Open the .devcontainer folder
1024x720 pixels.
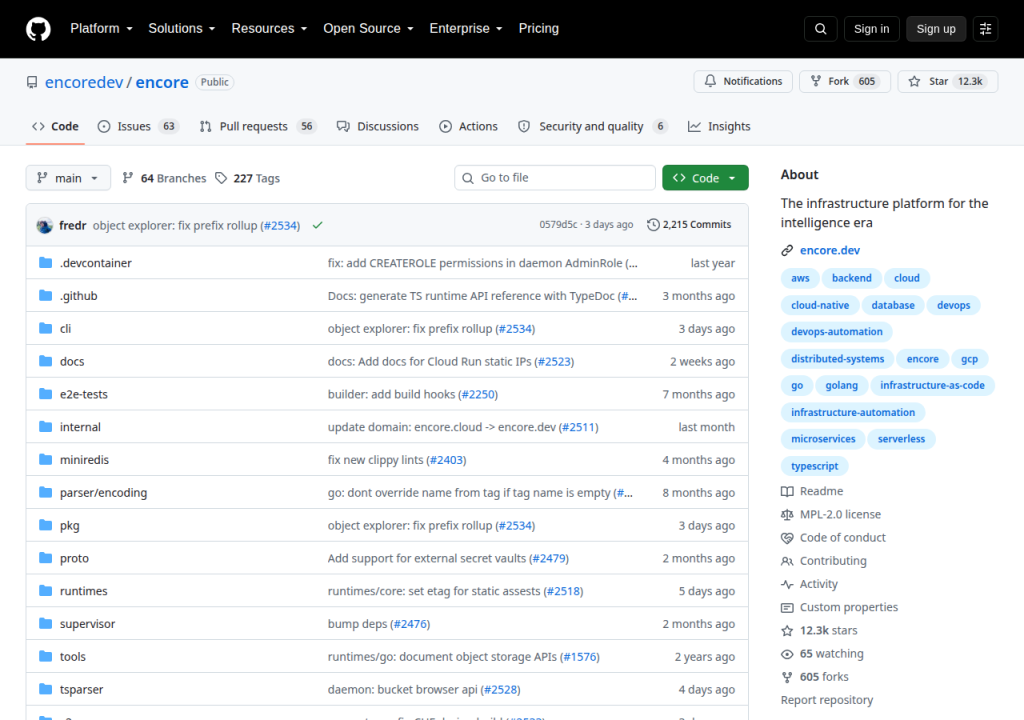coord(95,263)
